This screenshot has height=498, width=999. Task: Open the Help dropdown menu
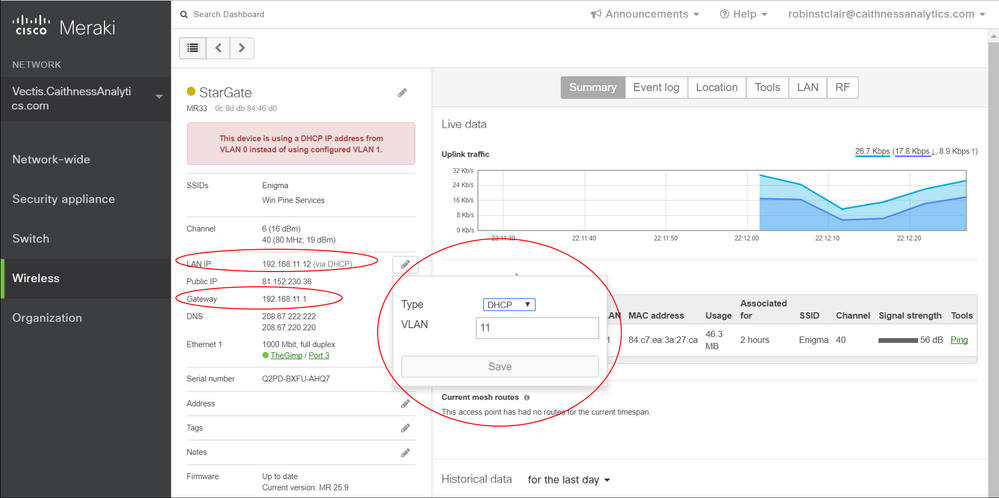[743, 14]
